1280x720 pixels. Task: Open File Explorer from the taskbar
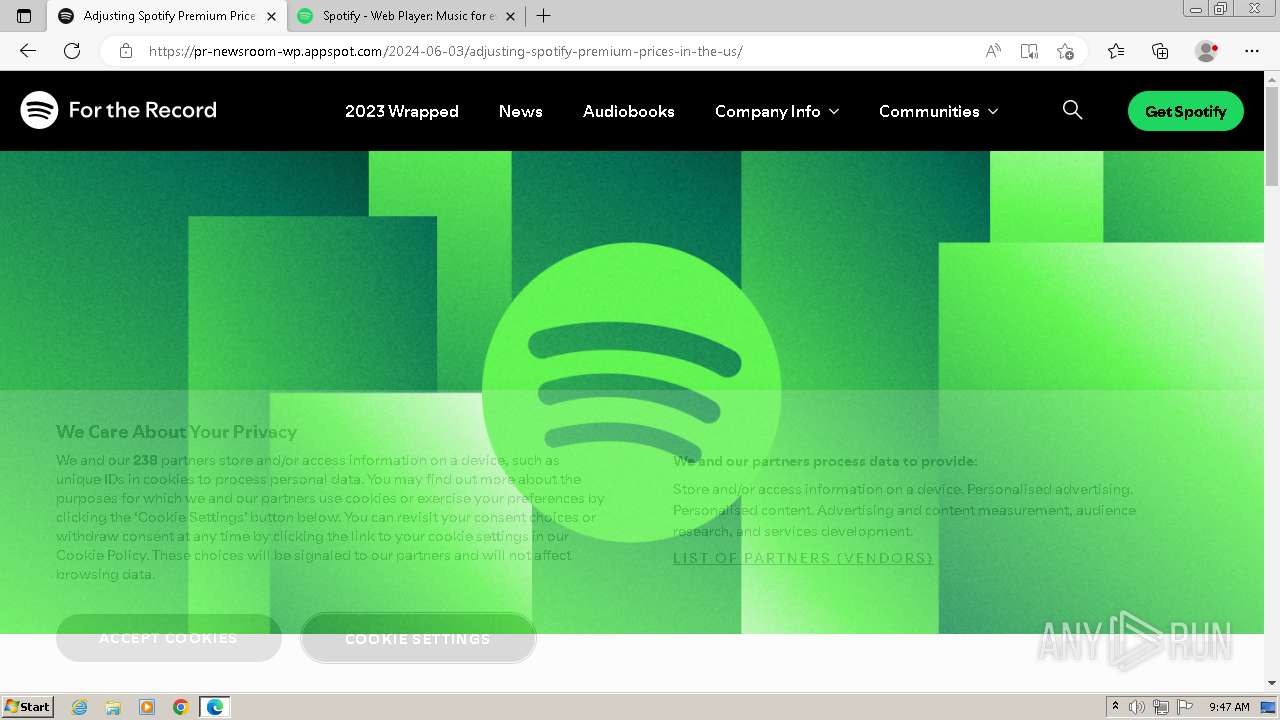(113, 707)
